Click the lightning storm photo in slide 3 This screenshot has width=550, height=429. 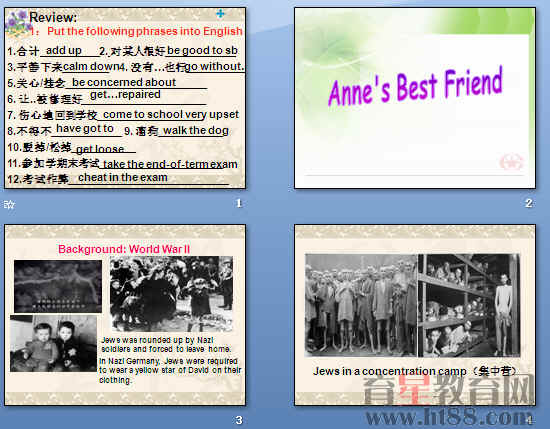tap(58, 286)
